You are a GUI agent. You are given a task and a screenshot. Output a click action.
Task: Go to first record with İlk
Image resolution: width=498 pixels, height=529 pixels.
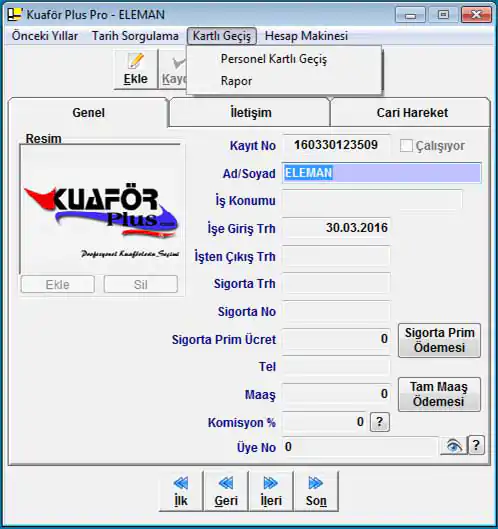pyautogui.click(x=181, y=491)
